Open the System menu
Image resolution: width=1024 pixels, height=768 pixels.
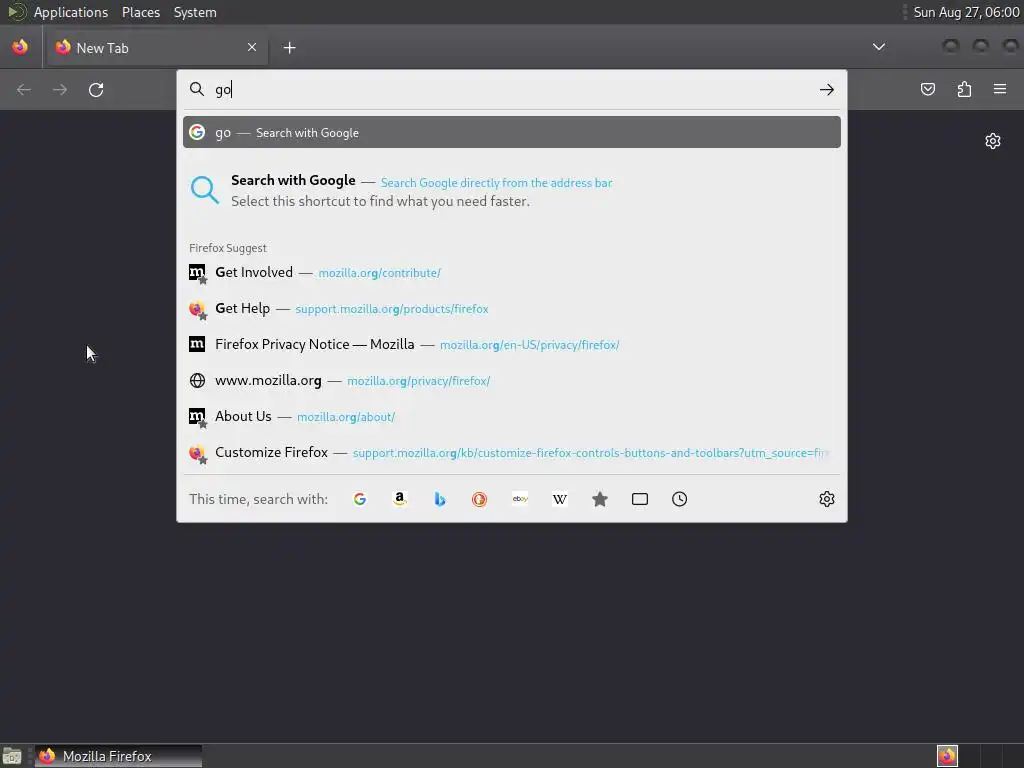(x=195, y=12)
